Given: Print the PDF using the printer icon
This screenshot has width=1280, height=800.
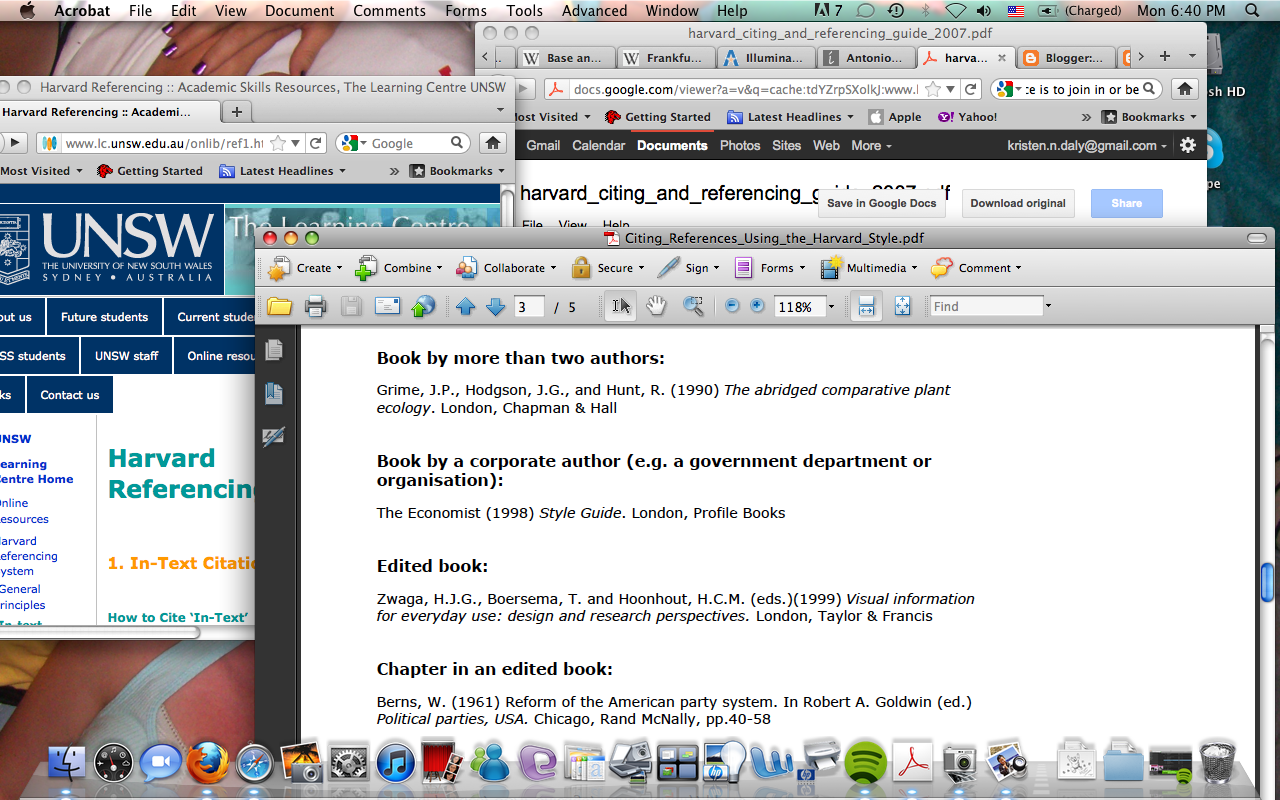Looking at the screenshot, I should [315, 307].
